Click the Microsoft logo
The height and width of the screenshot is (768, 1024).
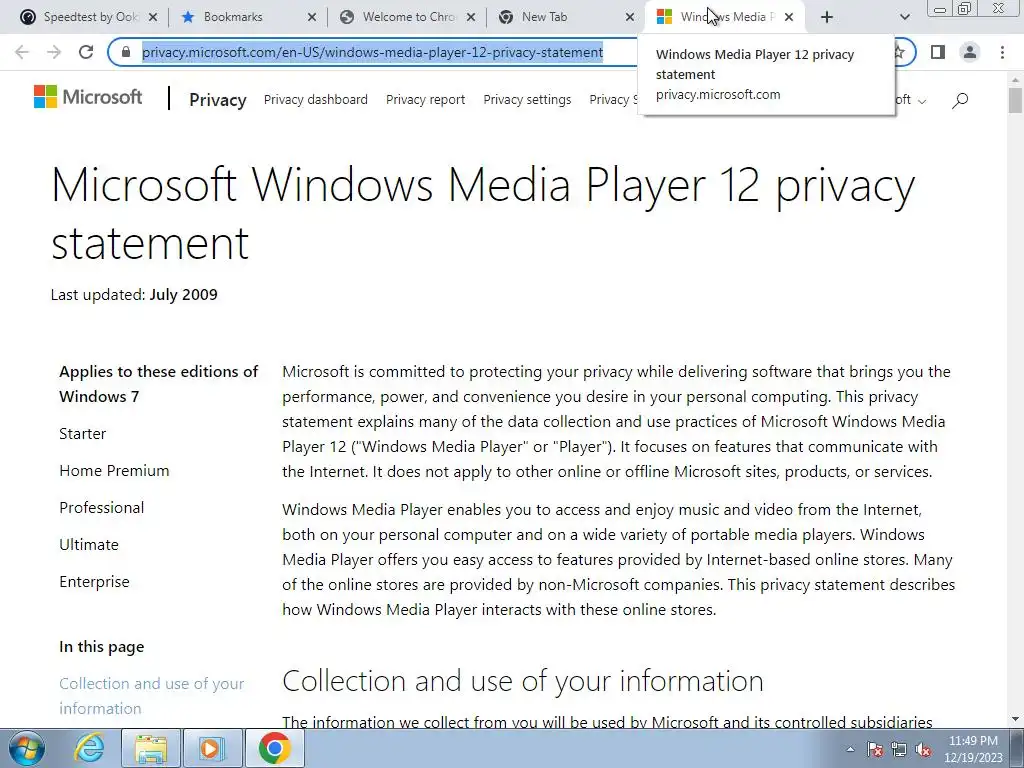tap(88, 97)
